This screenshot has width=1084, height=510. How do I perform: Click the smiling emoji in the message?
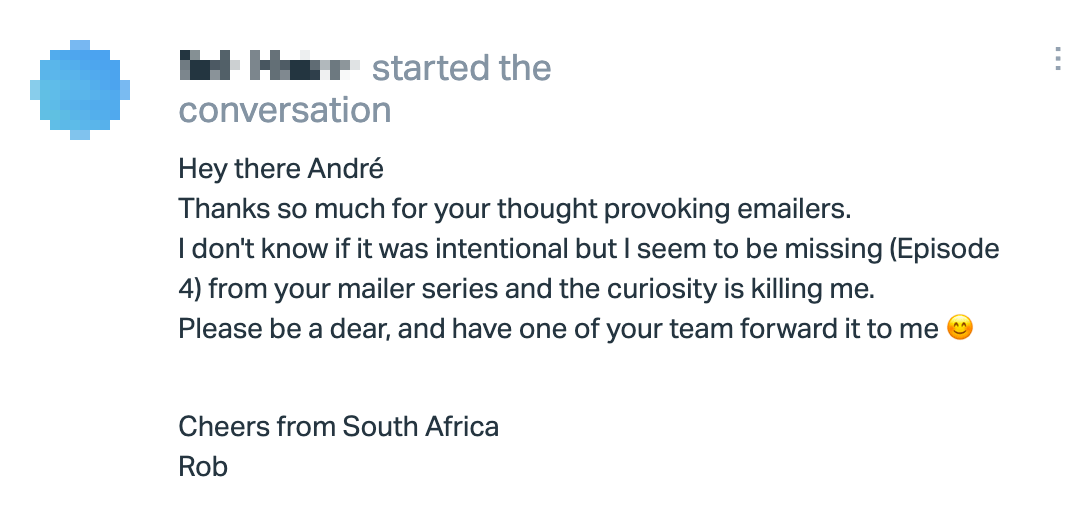click(x=960, y=328)
